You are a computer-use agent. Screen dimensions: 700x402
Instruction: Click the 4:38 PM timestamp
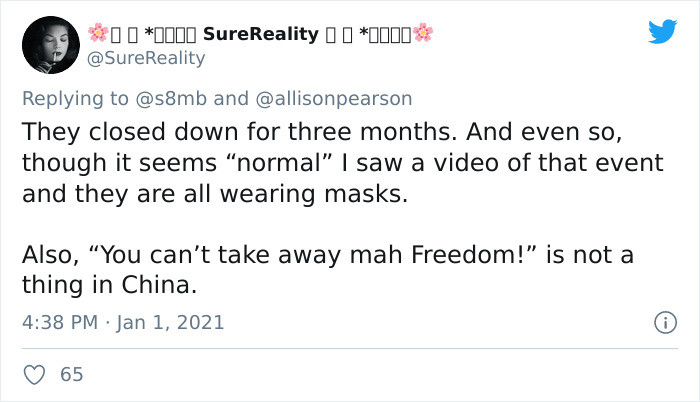click(59, 322)
